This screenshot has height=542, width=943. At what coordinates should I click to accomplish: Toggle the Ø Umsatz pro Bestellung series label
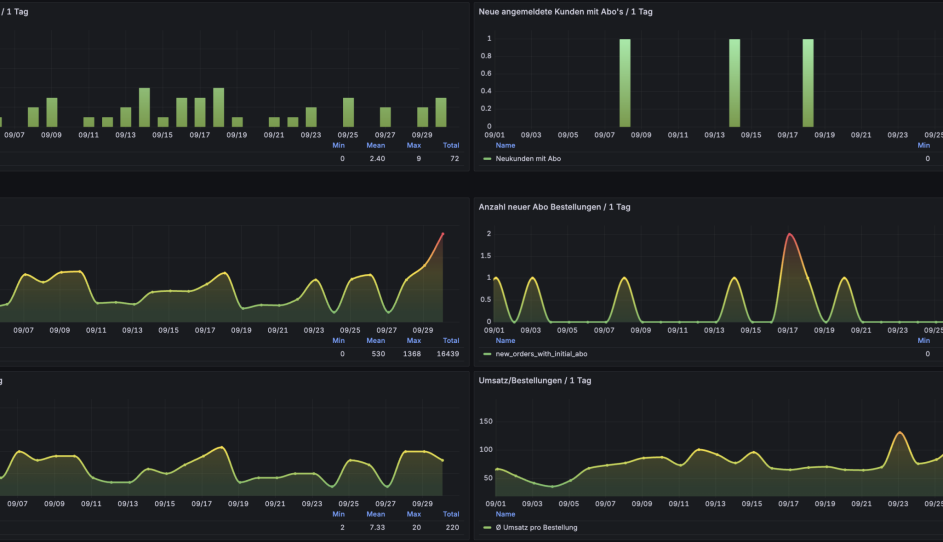click(536, 527)
